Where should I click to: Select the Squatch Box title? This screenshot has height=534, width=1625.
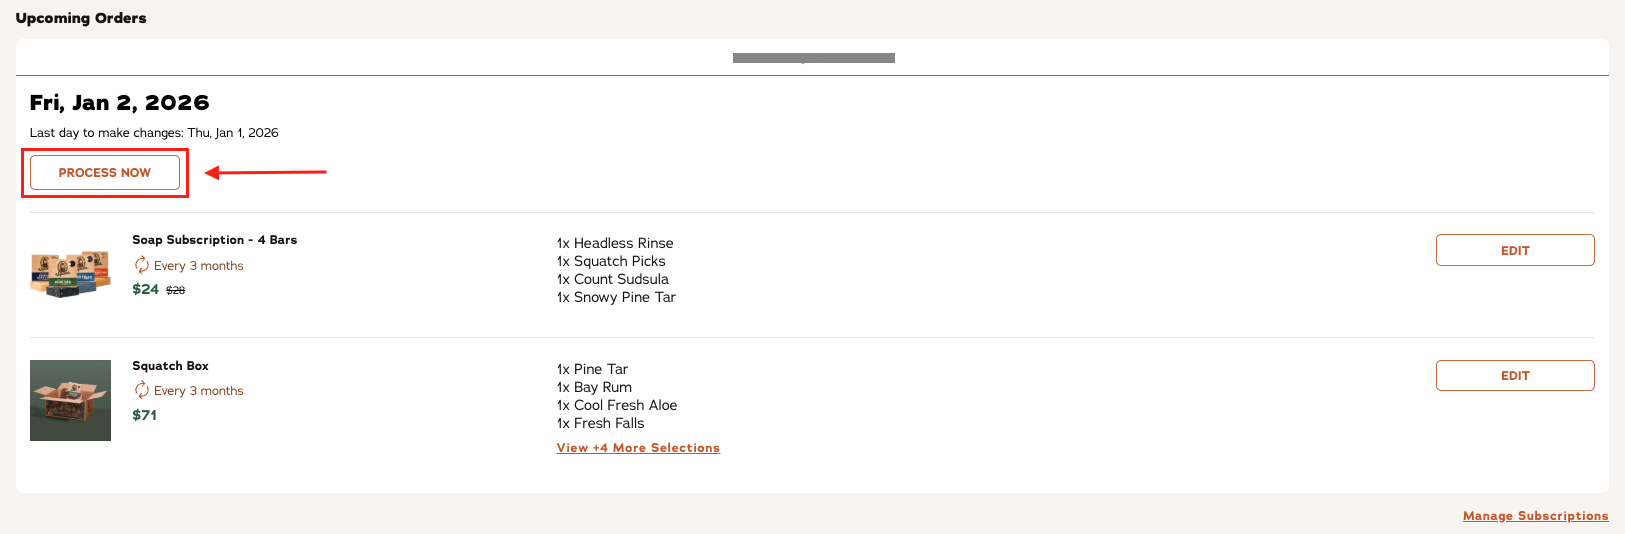[x=170, y=366]
